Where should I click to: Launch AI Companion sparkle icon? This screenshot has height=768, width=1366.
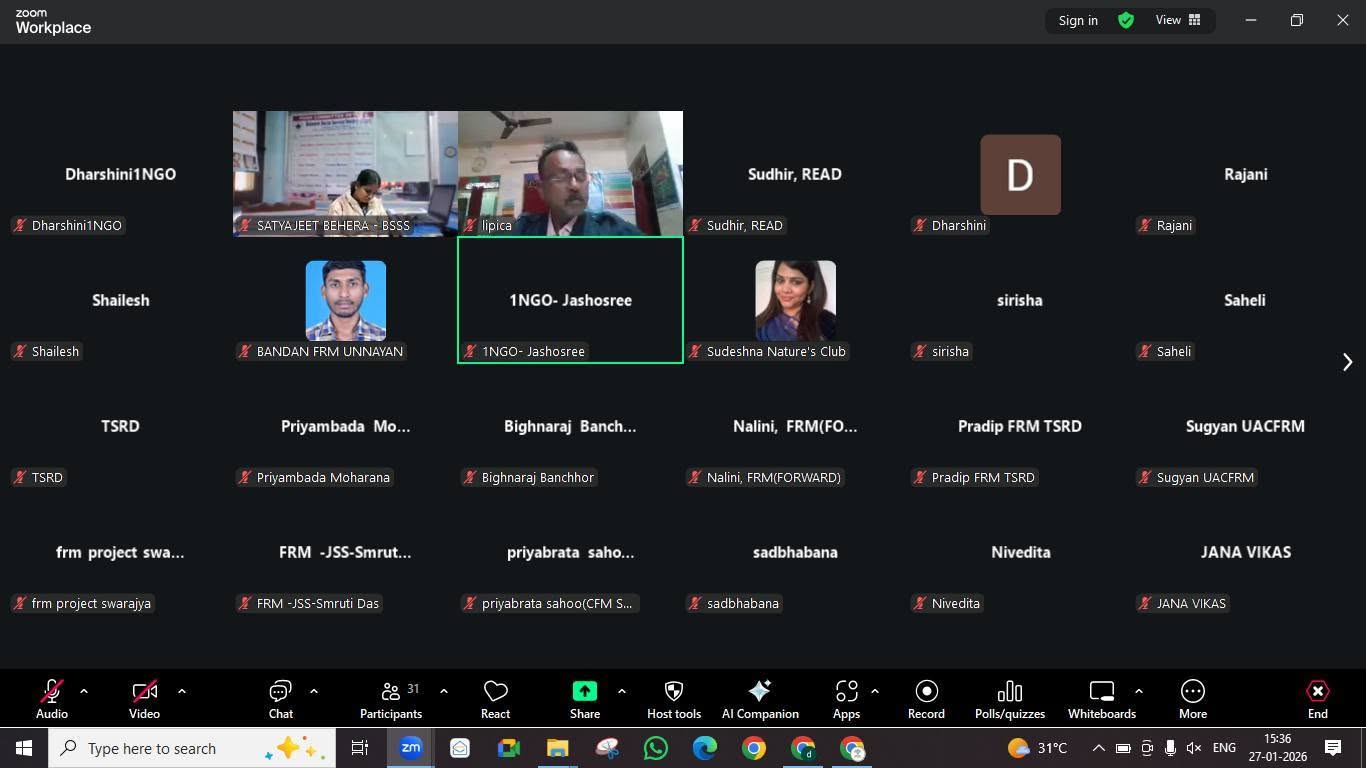(x=760, y=691)
